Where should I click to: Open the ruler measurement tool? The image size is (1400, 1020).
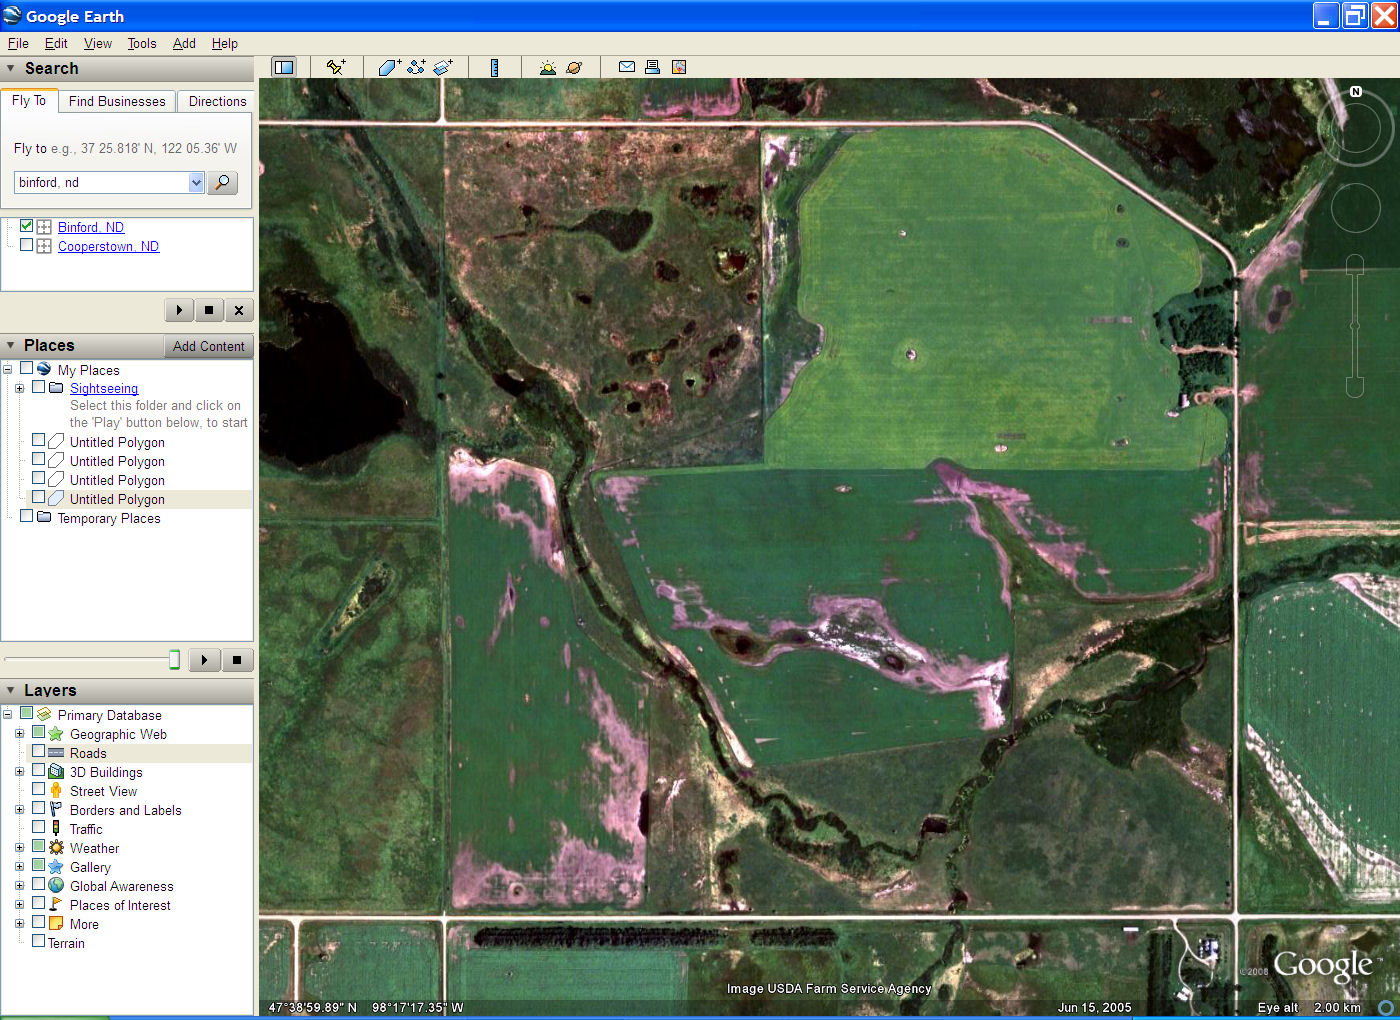(x=494, y=67)
